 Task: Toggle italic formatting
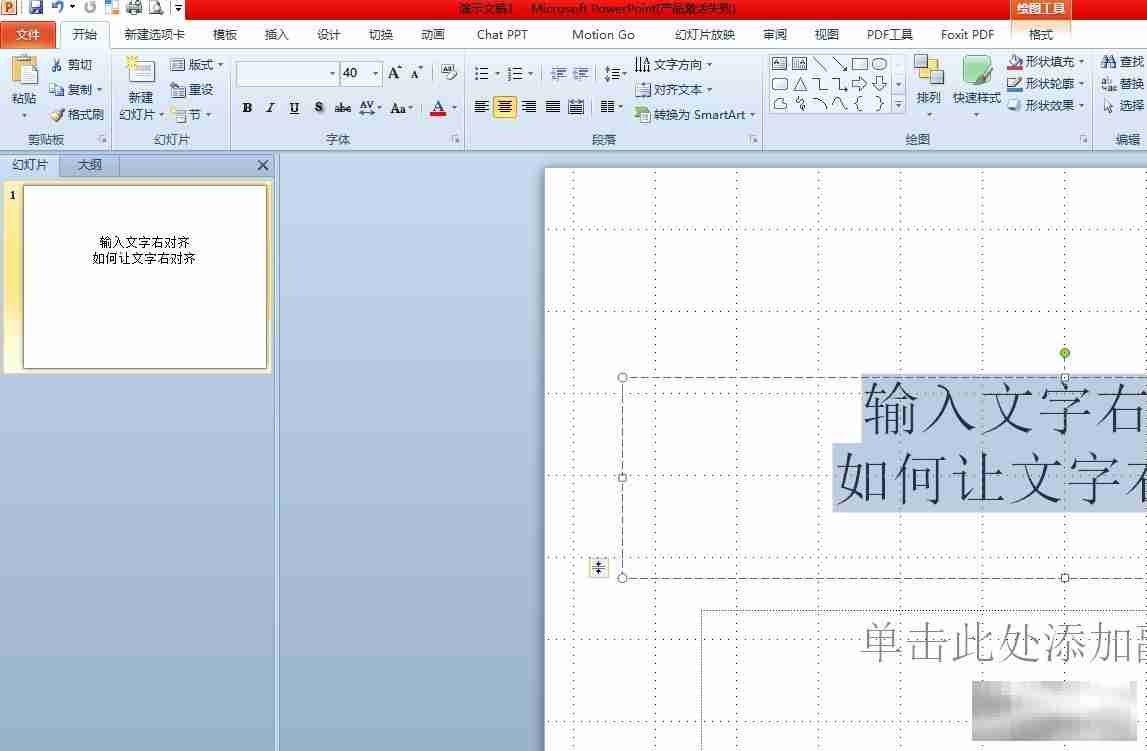(x=270, y=107)
